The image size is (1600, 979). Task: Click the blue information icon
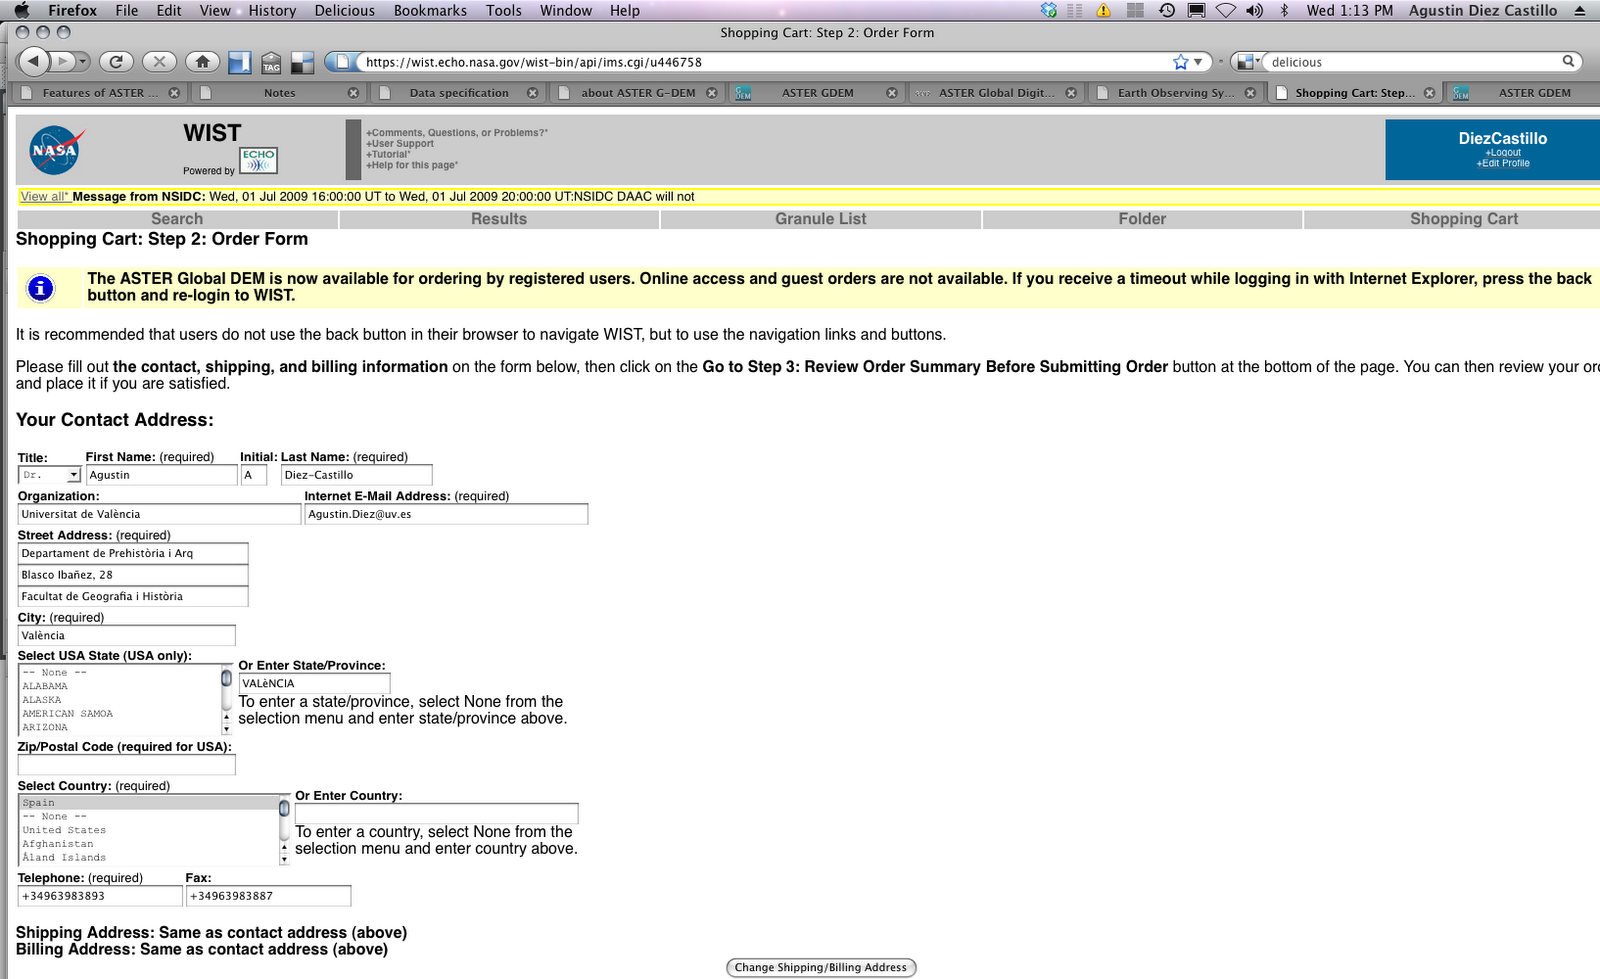click(40, 288)
